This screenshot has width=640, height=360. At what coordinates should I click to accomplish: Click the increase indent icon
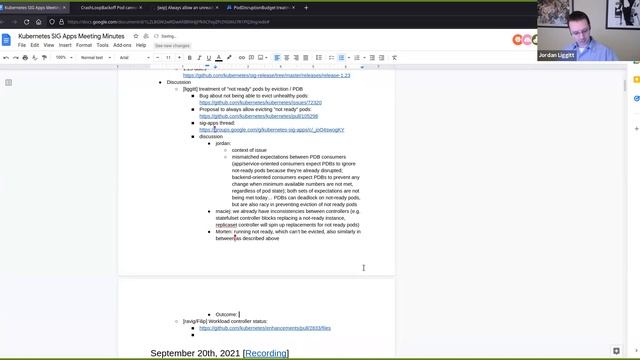pos(382,58)
